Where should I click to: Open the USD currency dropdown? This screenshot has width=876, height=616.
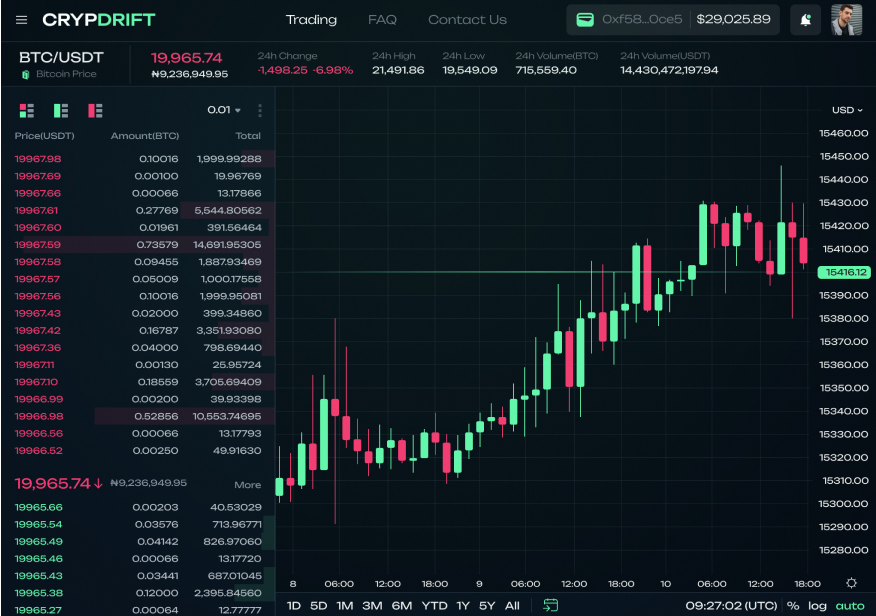tap(847, 110)
